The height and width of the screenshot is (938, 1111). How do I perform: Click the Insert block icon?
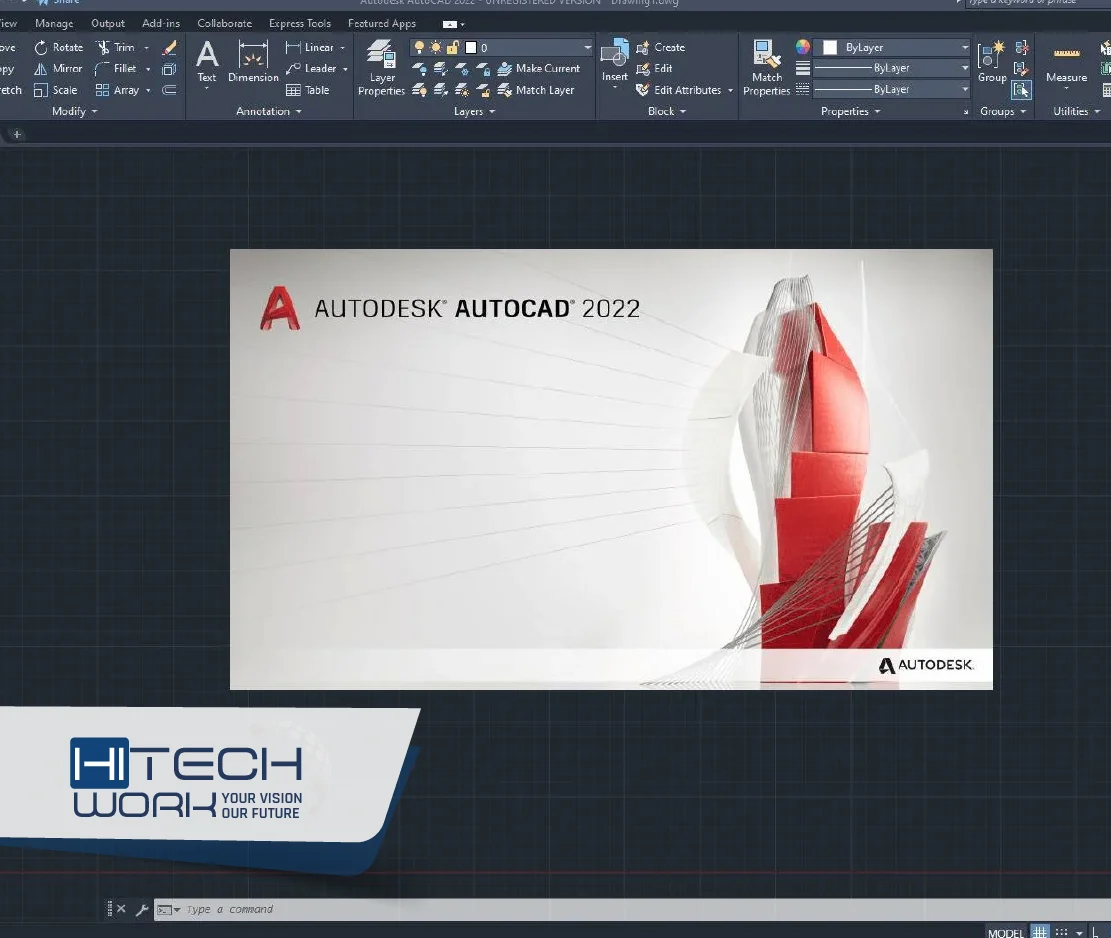click(x=614, y=53)
